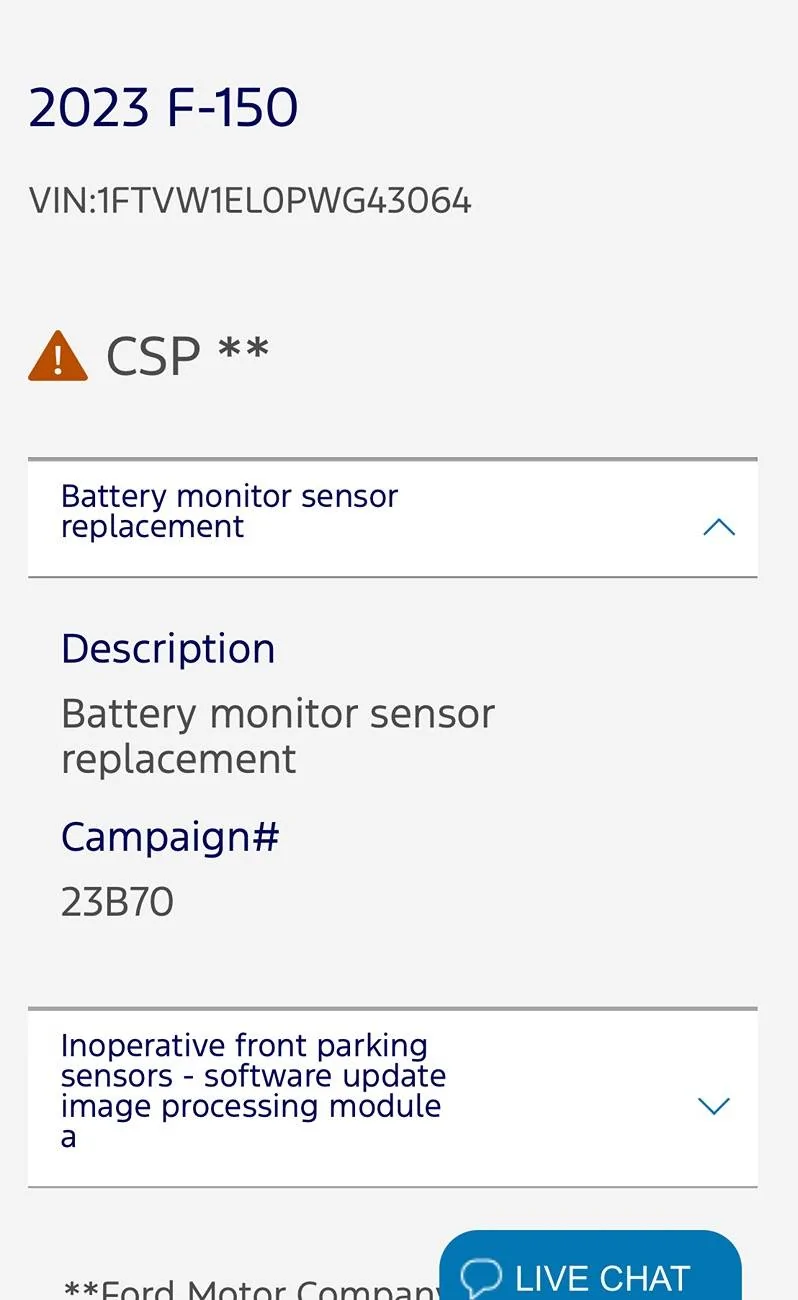Click the LIVE CHAT label text
The image size is (798, 1300).
pos(602,1279)
